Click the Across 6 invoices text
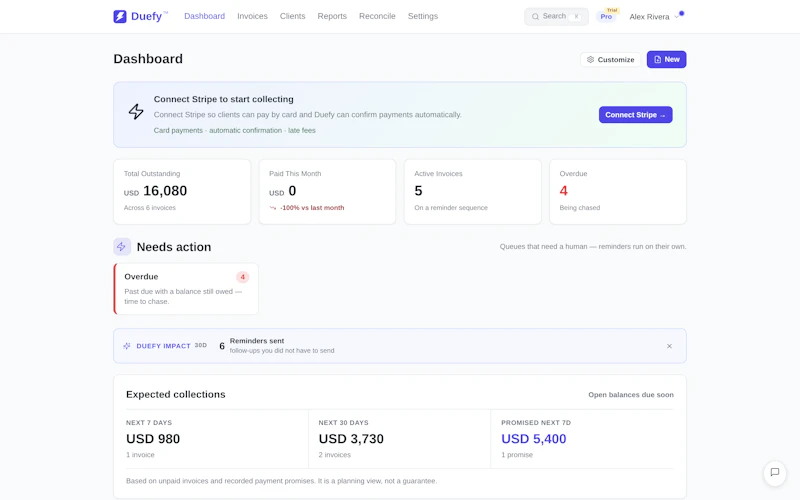This screenshot has height=500, width=800. coord(149,208)
